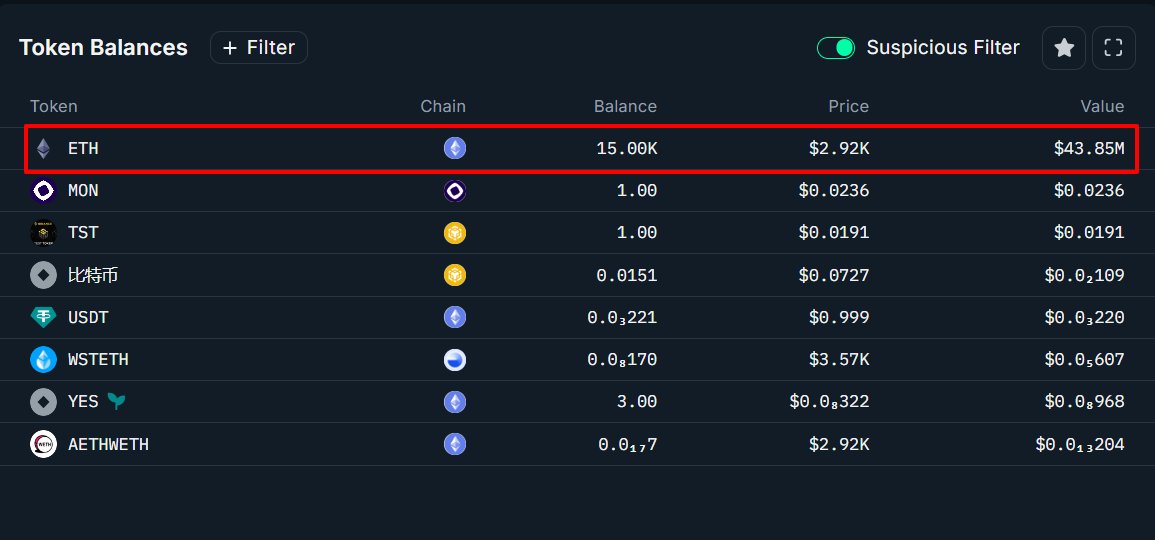
Task: Click the AETHWETH token icon
Action: coord(43,444)
